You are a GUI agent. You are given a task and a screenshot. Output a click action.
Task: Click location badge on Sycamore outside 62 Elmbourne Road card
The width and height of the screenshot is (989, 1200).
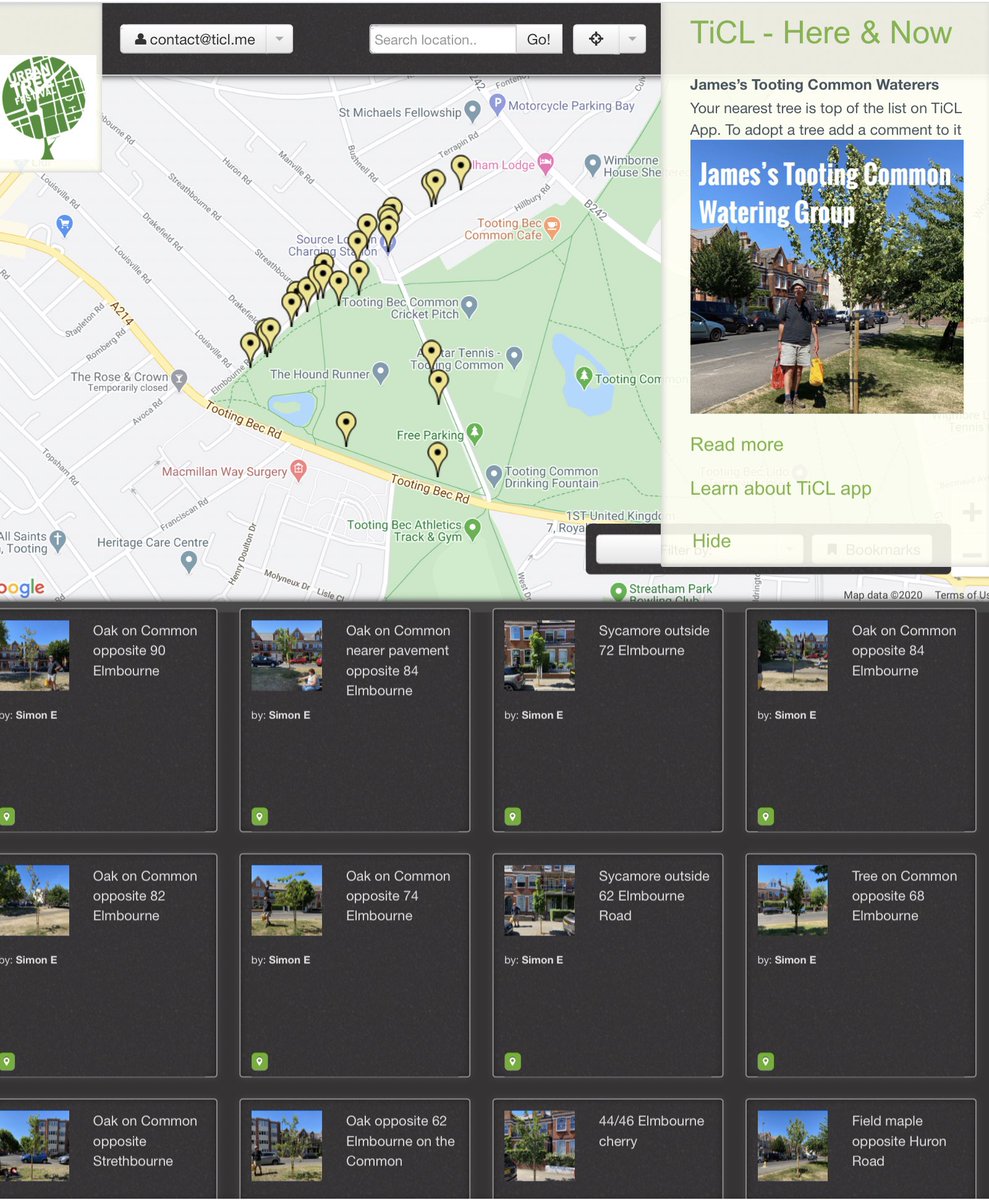click(512, 1061)
